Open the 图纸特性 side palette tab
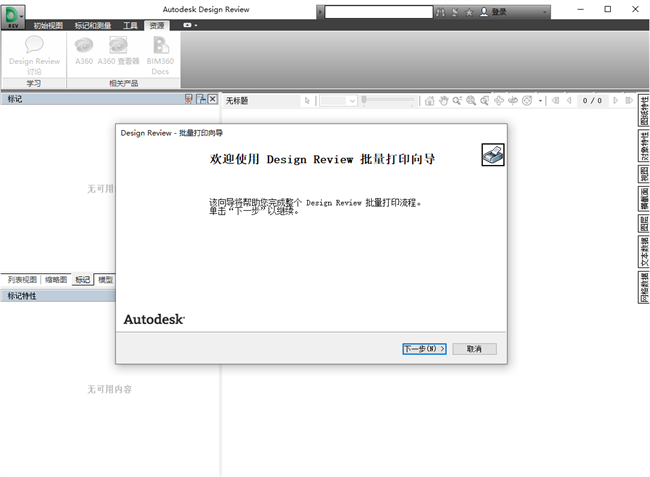This screenshot has height=477, width=650. [x=644, y=110]
